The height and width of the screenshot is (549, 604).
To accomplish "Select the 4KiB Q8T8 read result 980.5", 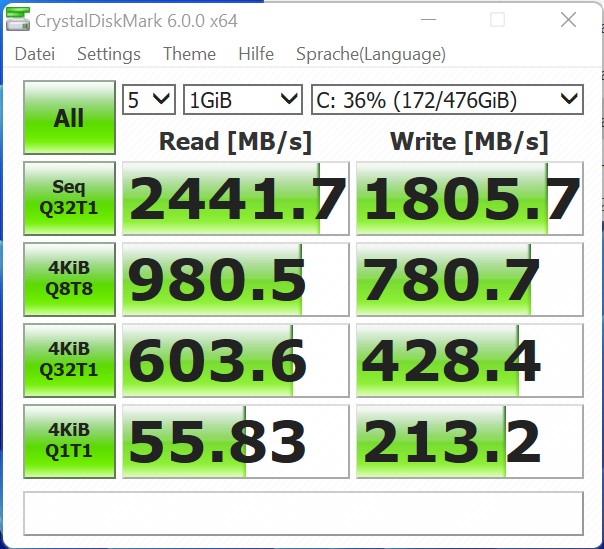I will point(236,279).
